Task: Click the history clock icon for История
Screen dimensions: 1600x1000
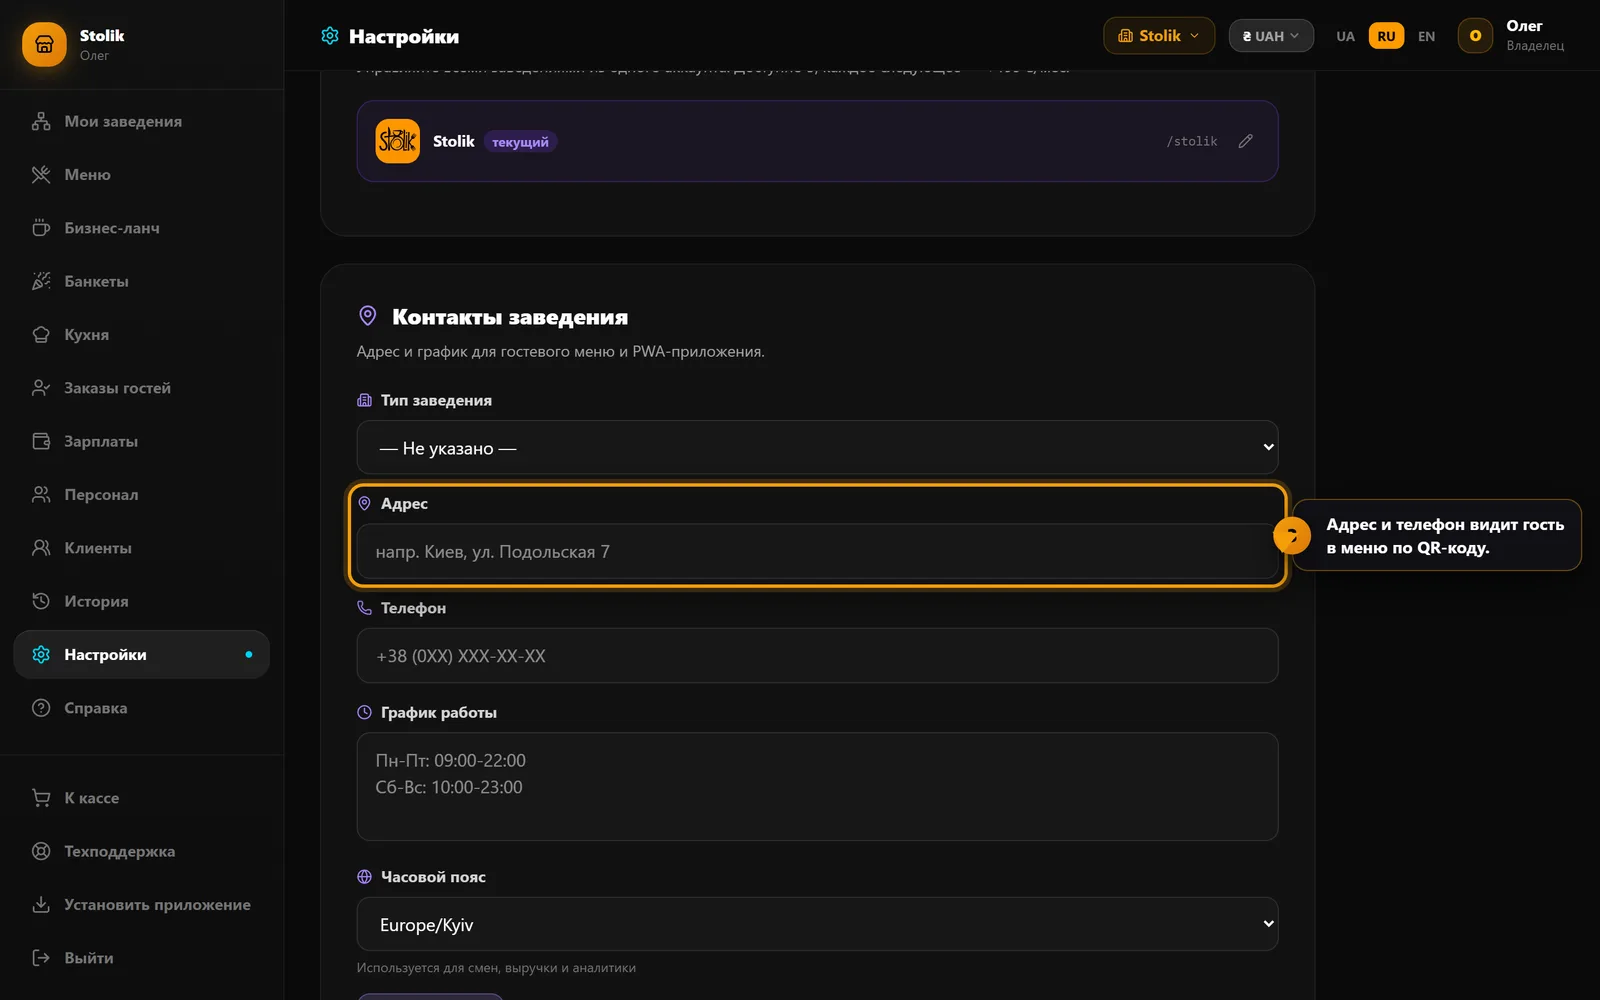Action: point(41,601)
